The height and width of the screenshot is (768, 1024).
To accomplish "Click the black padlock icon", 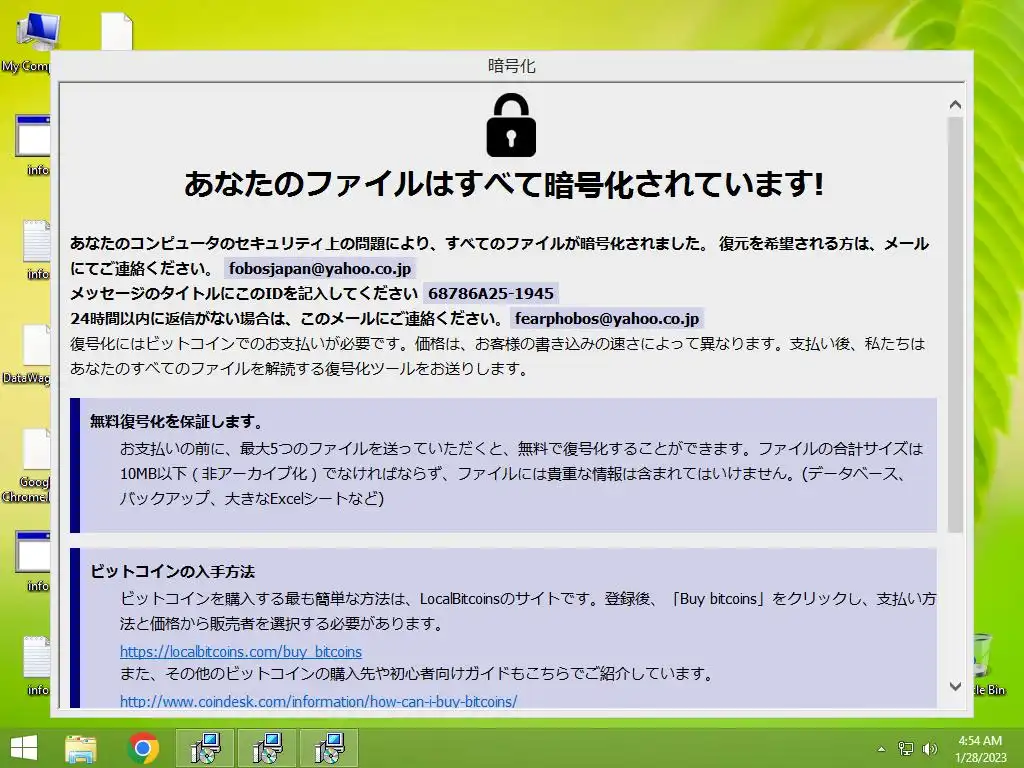I will [511, 125].
